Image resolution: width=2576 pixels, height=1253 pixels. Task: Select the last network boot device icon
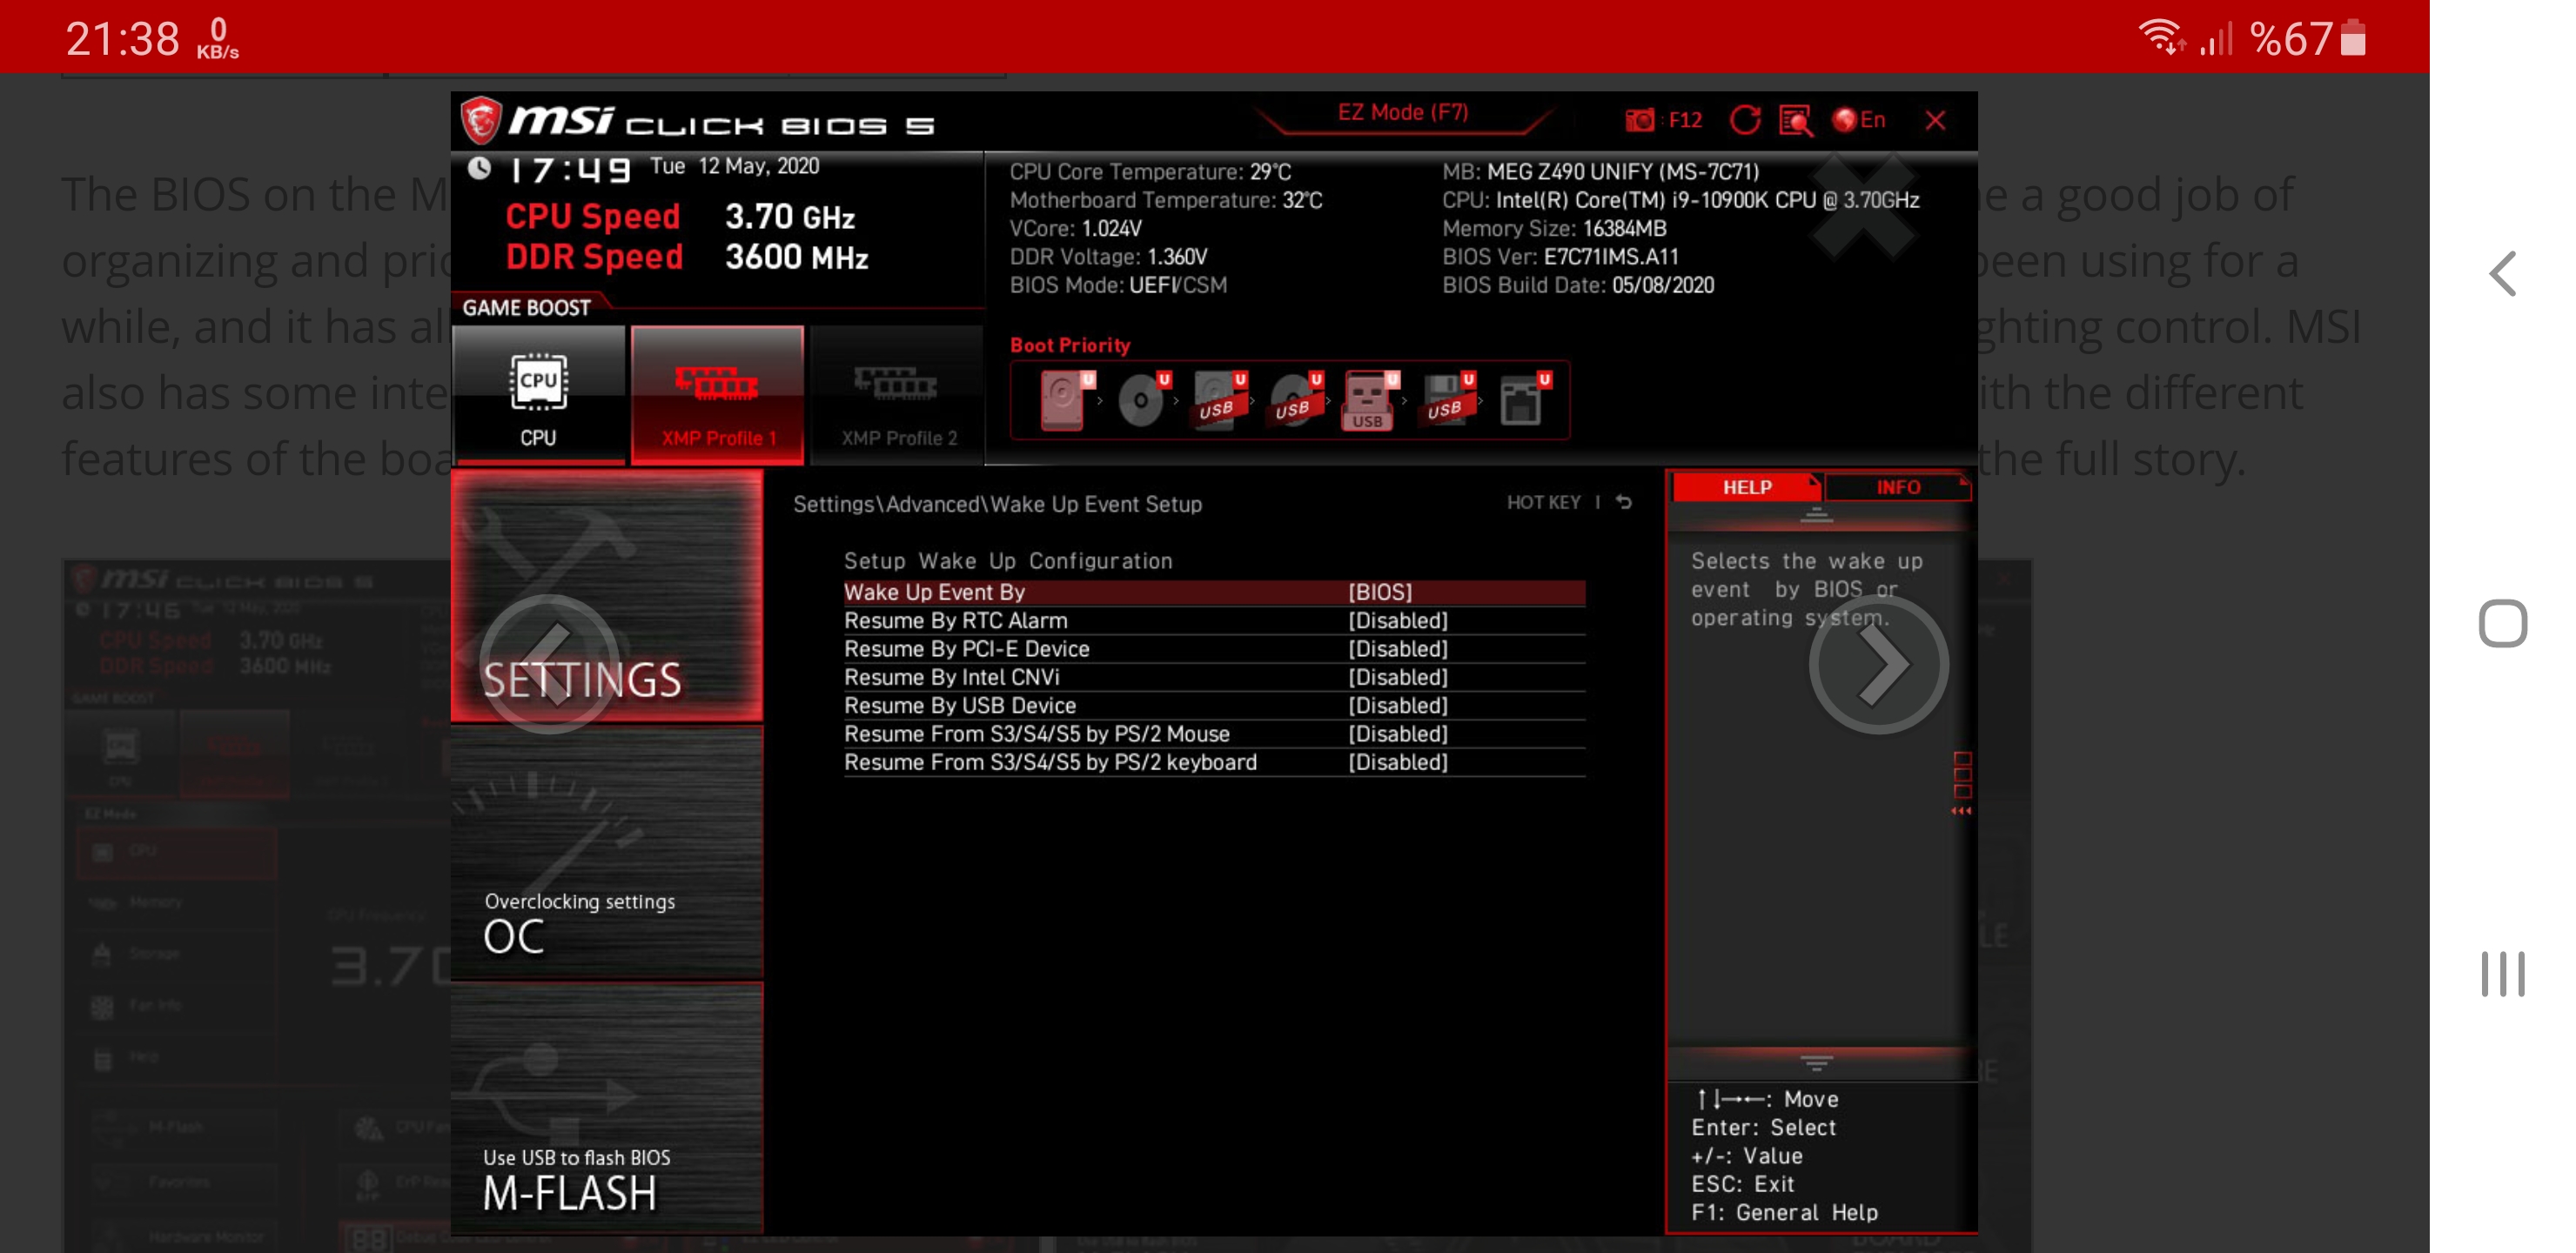1523,400
